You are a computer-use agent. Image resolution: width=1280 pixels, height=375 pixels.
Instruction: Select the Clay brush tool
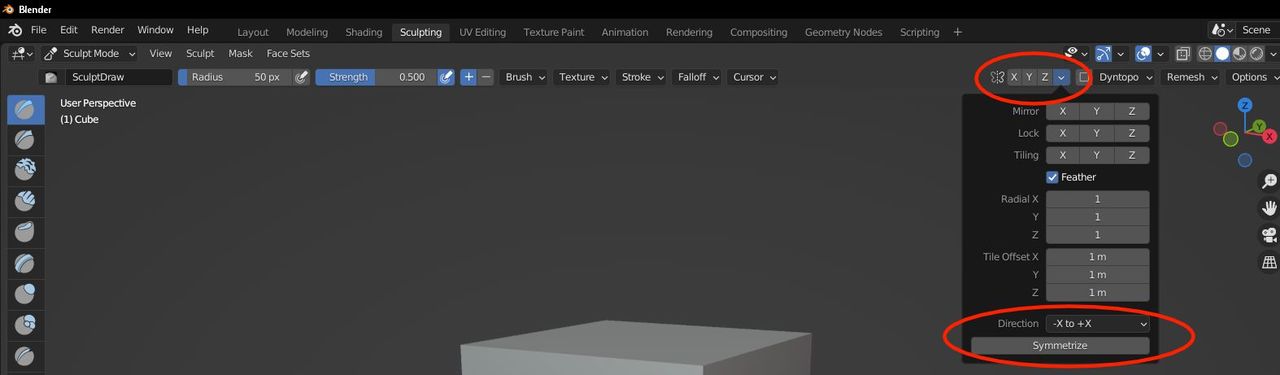pyautogui.click(x=26, y=171)
